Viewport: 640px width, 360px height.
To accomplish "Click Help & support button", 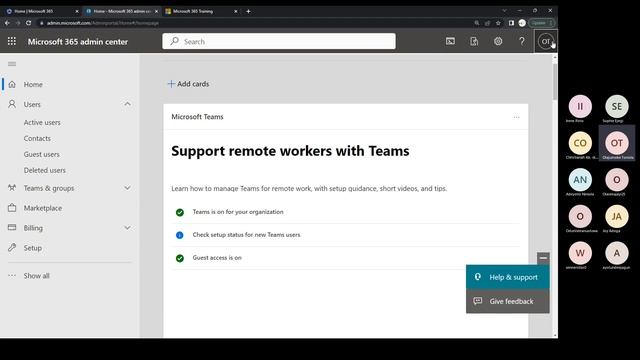I will (508, 277).
